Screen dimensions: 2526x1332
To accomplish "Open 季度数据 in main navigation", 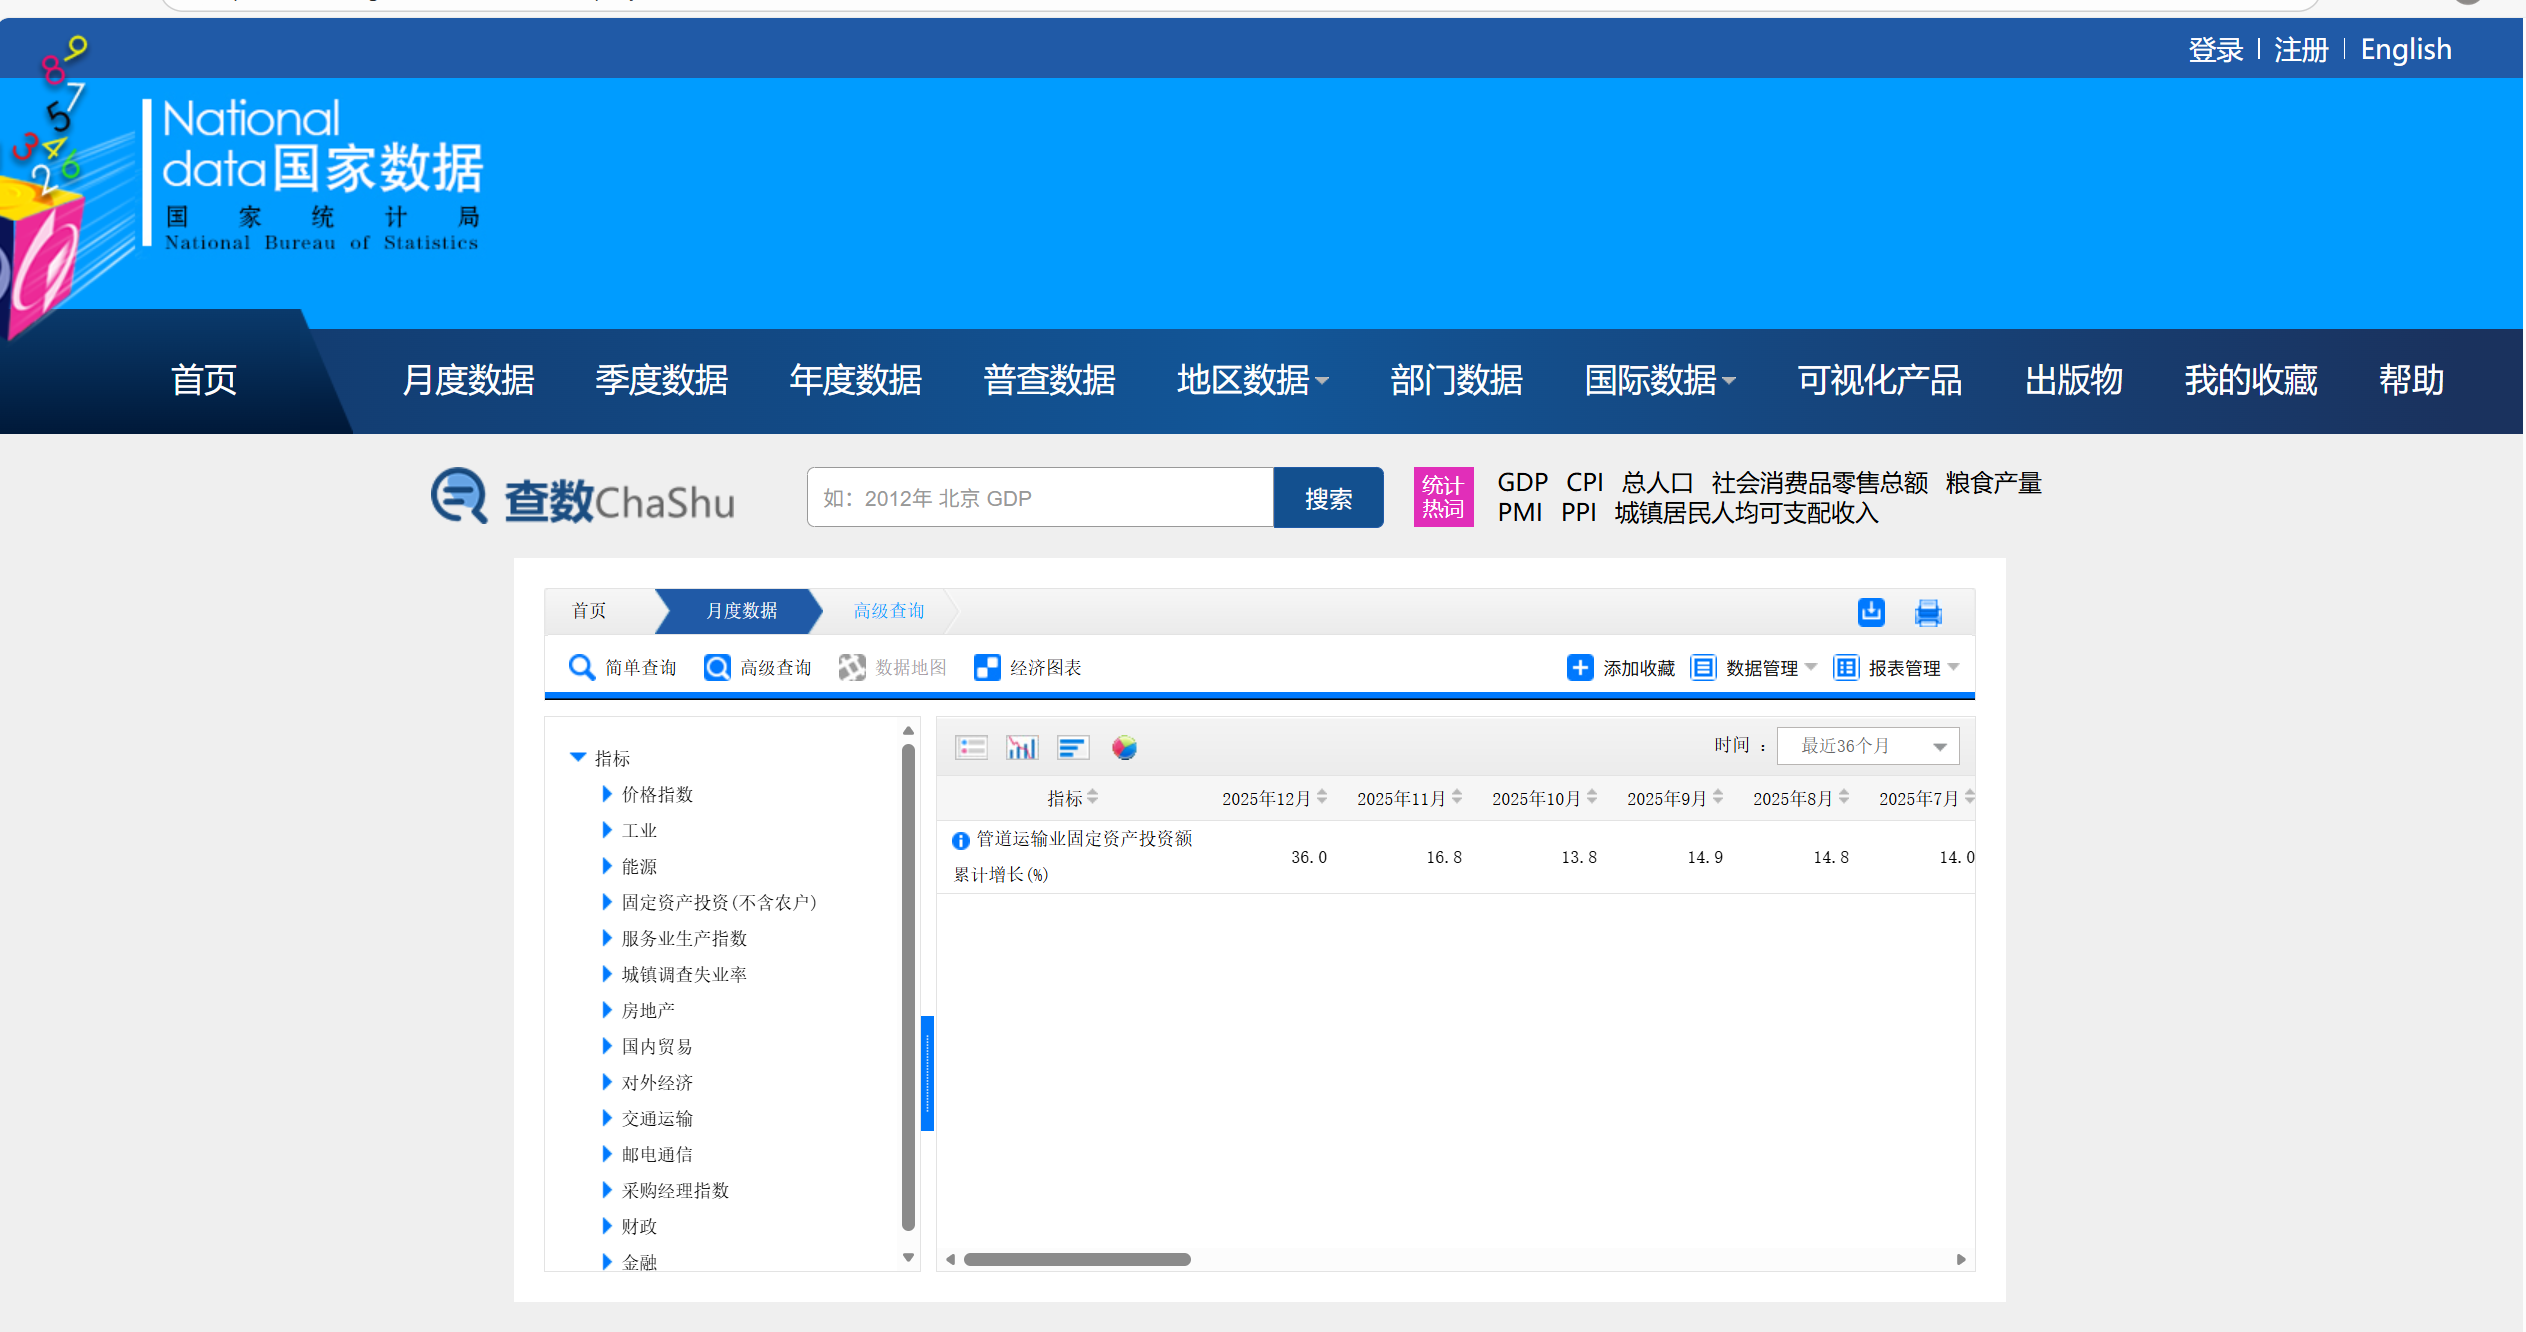I will 661,380.
